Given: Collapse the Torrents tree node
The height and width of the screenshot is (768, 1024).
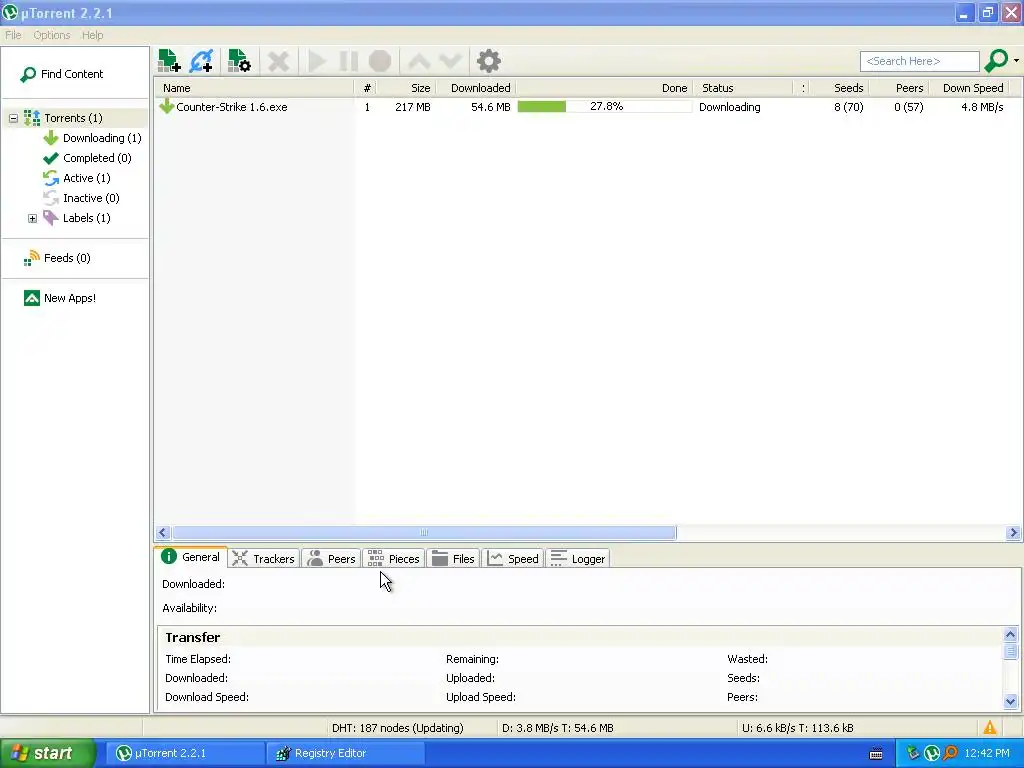Looking at the screenshot, I should point(13,118).
